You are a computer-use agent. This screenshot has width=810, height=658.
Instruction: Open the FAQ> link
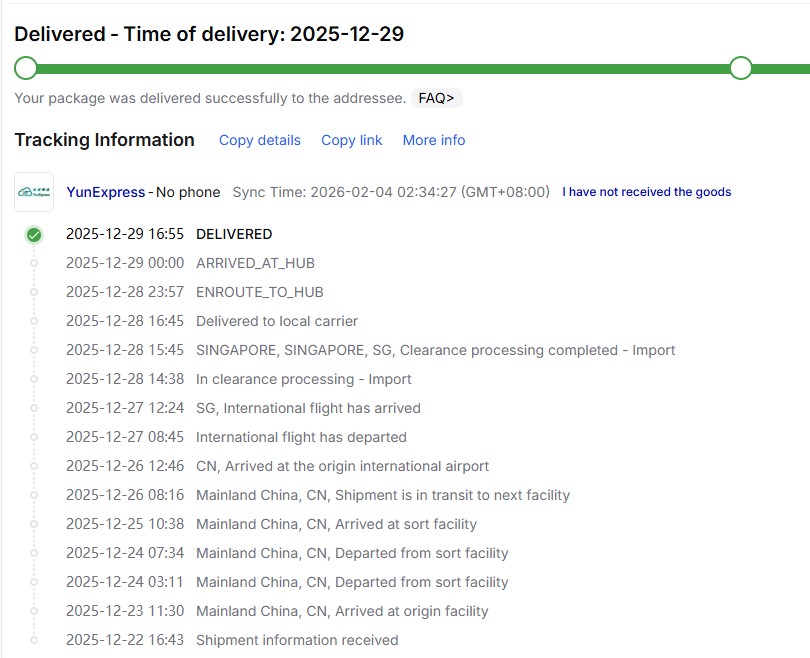click(436, 98)
